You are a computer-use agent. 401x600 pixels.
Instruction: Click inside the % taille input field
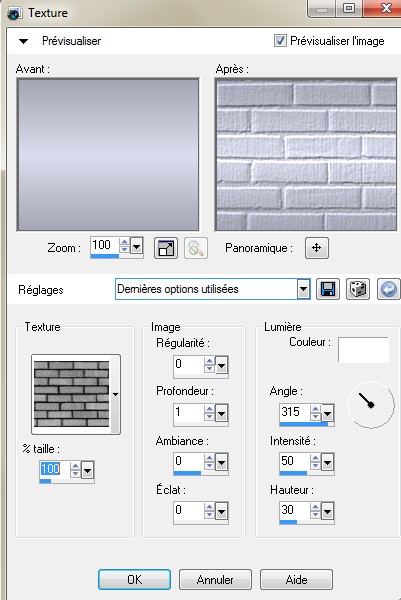55,469
